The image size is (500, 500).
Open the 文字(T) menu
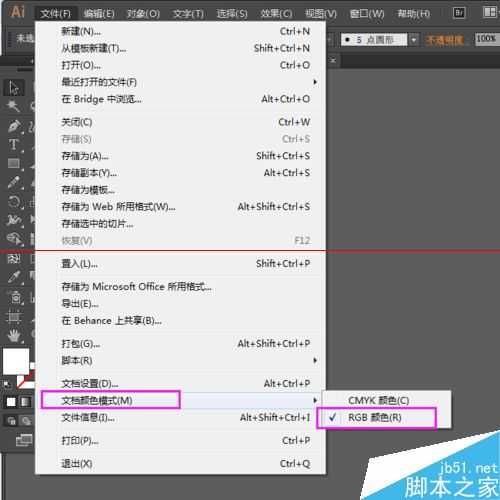click(x=188, y=14)
